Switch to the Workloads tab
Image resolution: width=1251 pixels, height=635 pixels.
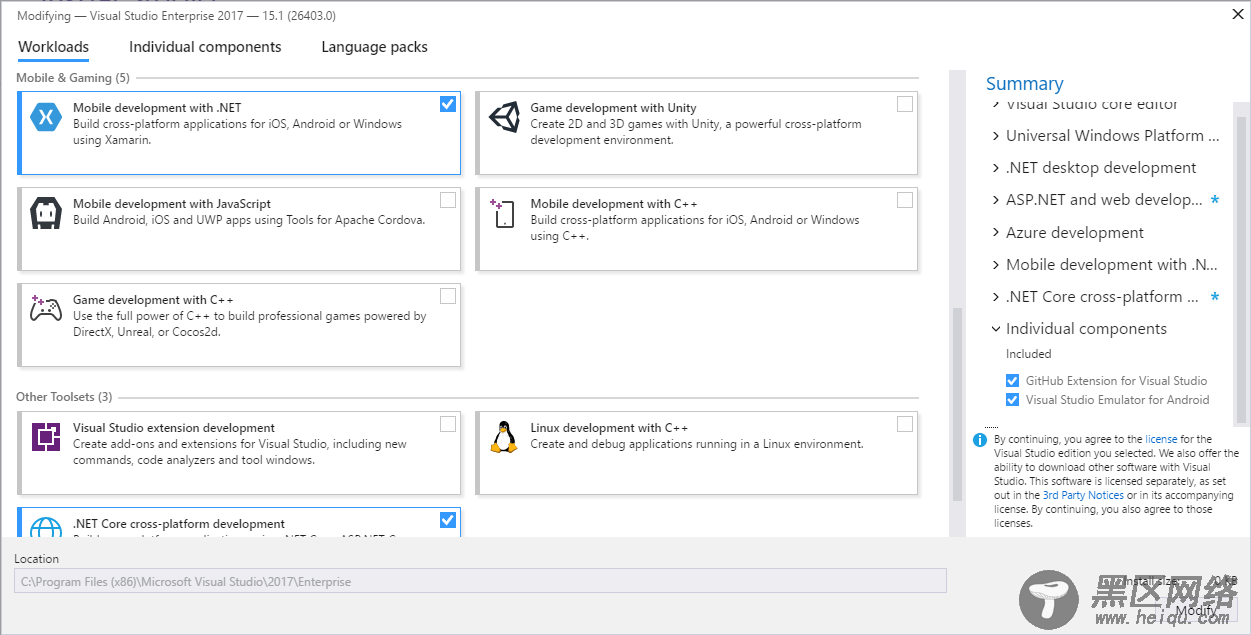coord(54,47)
